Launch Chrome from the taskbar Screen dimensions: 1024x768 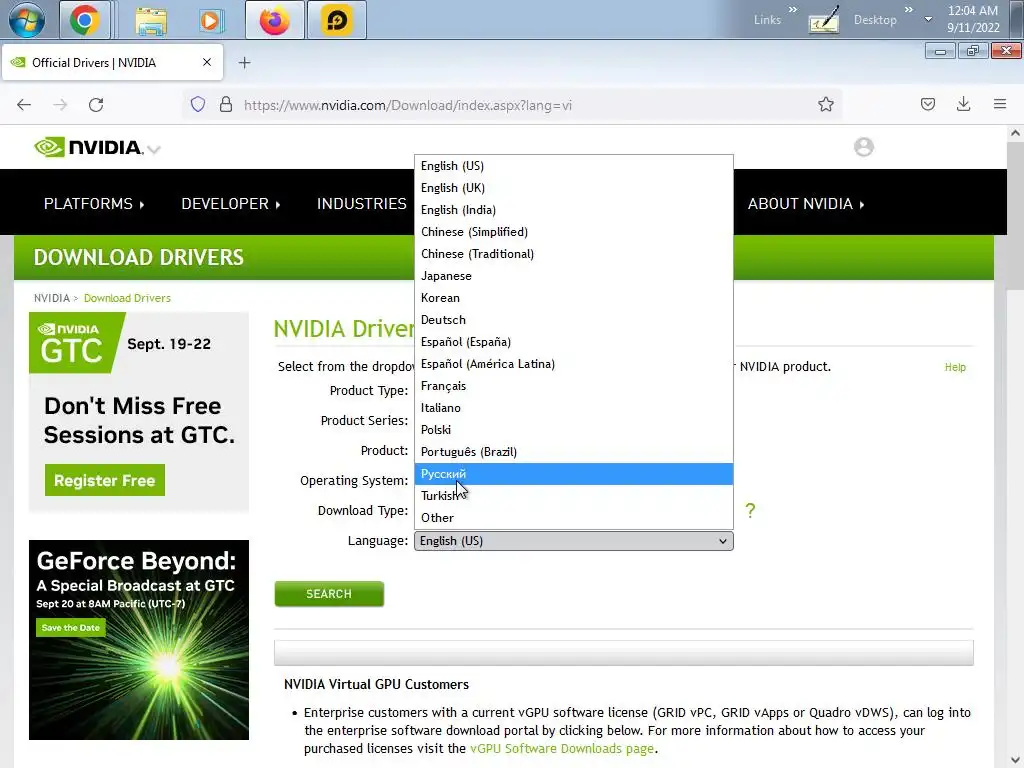(x=84, y=20)
